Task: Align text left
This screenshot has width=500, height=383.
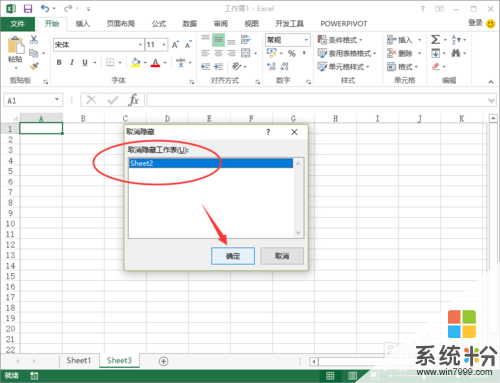Action: click(205, 53)
